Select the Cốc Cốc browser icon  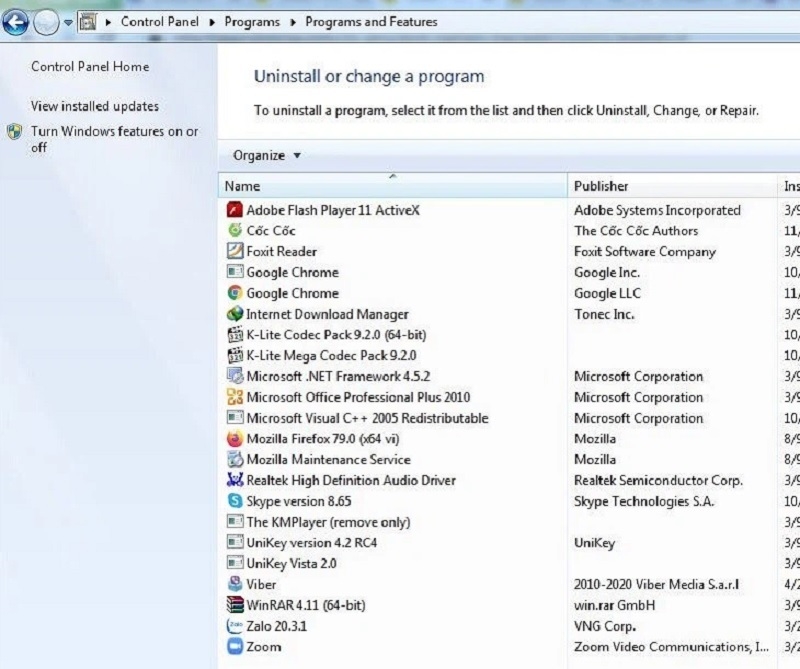click(234, 231)
